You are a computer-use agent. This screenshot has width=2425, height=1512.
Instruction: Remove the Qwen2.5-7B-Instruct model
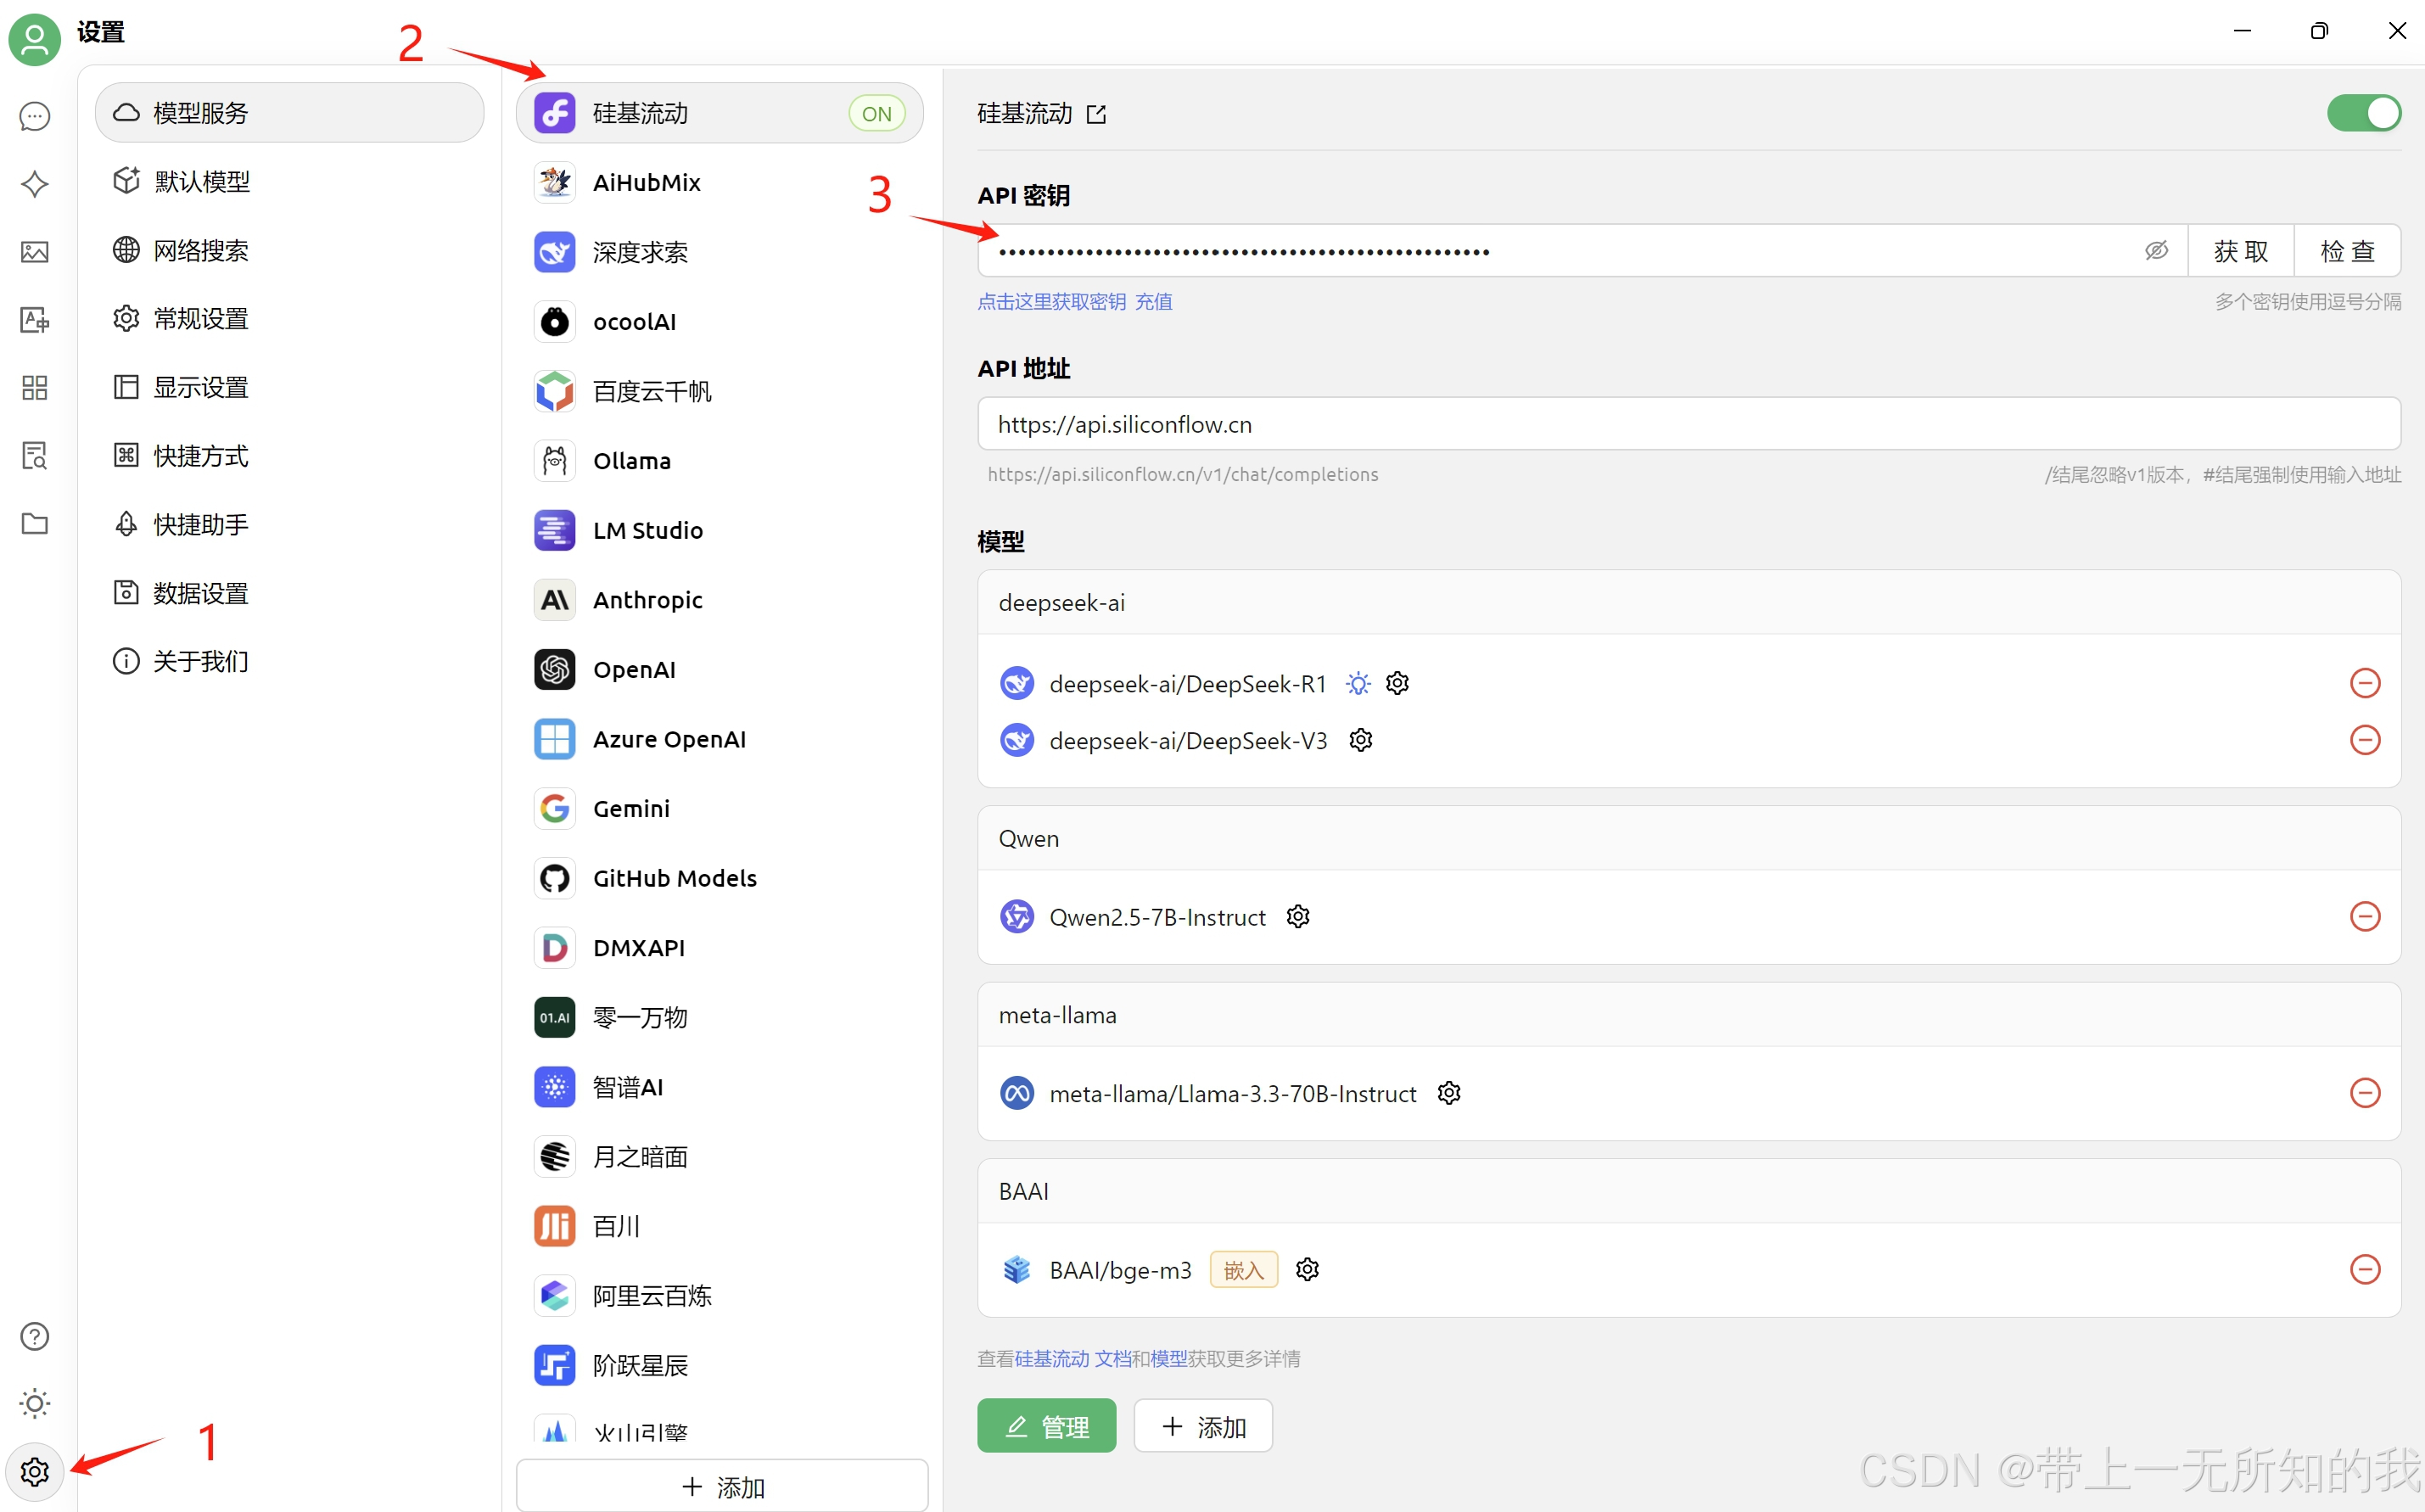pos(2364,917)
